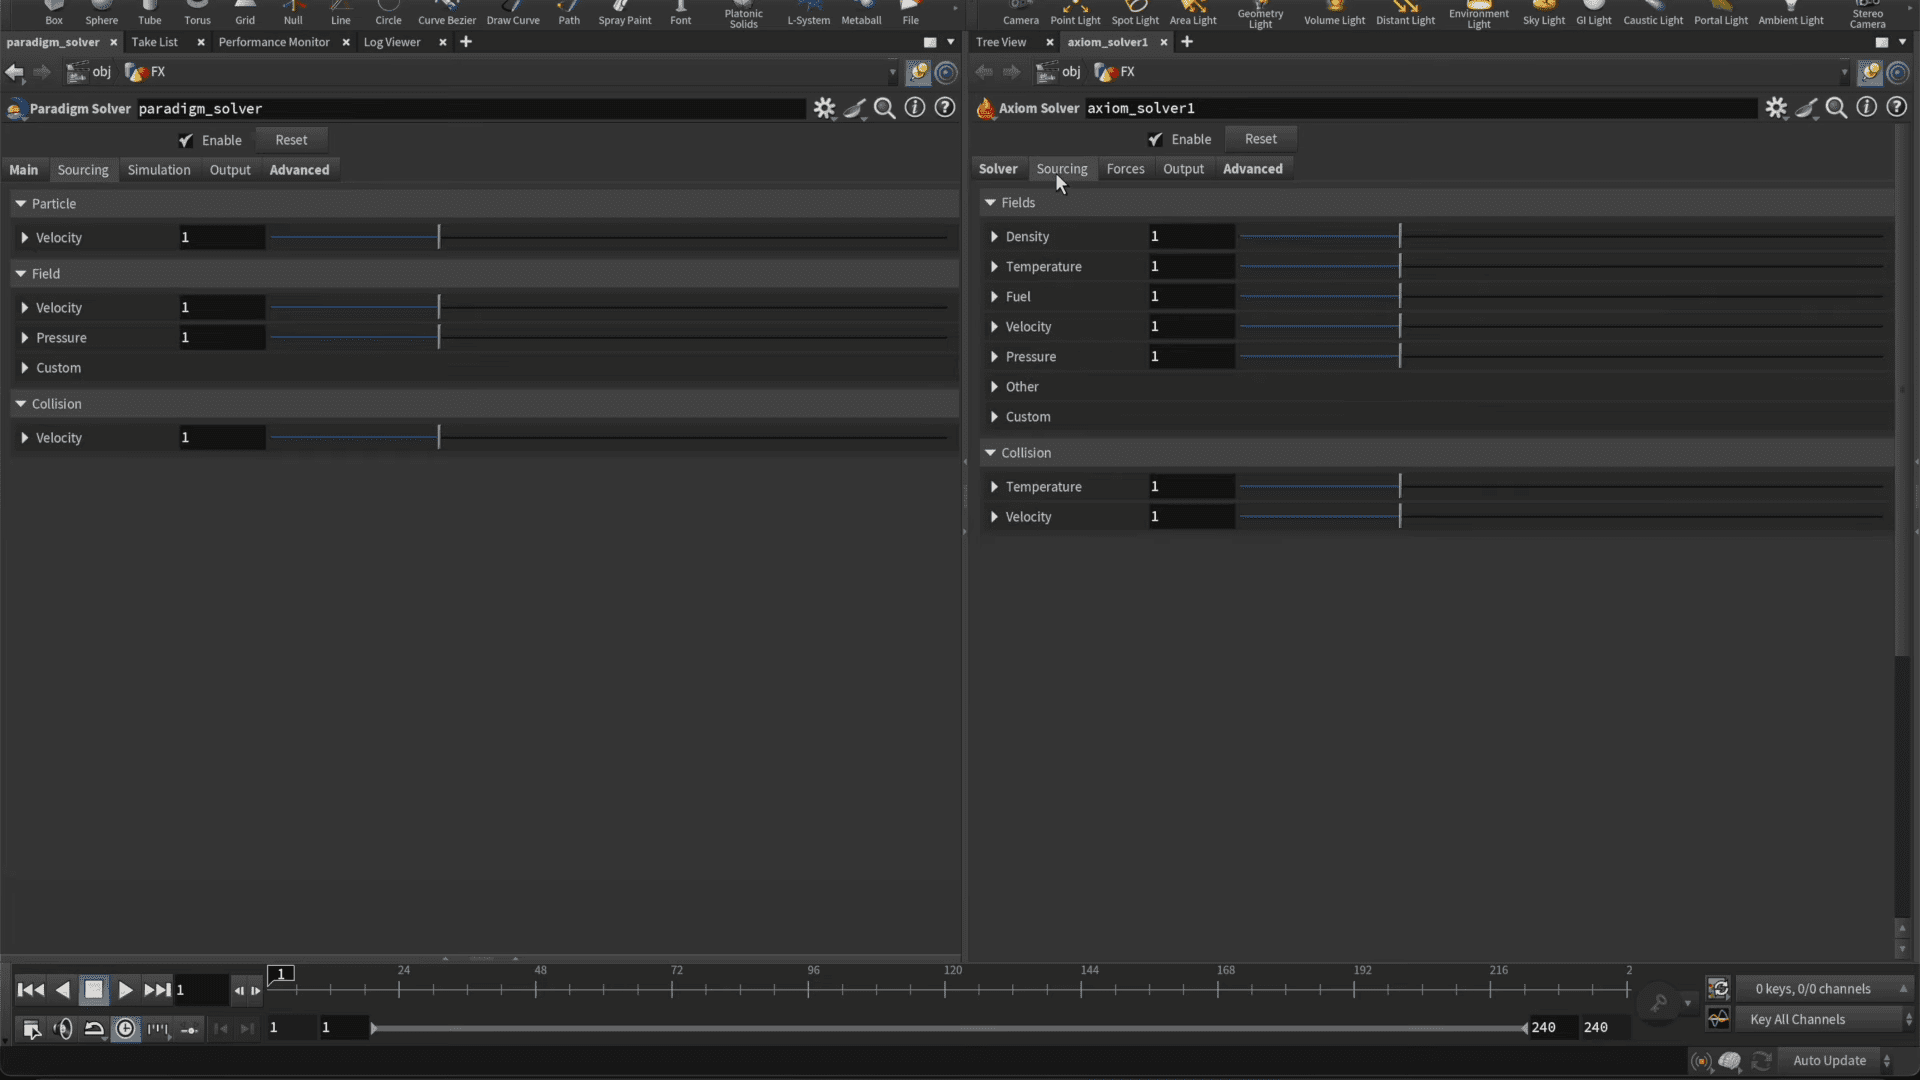Image resolution: width=1920 pixels, height=1080 pixels.
Task: Select the Spot Light shelf tool
Action: coord(1135,13)
